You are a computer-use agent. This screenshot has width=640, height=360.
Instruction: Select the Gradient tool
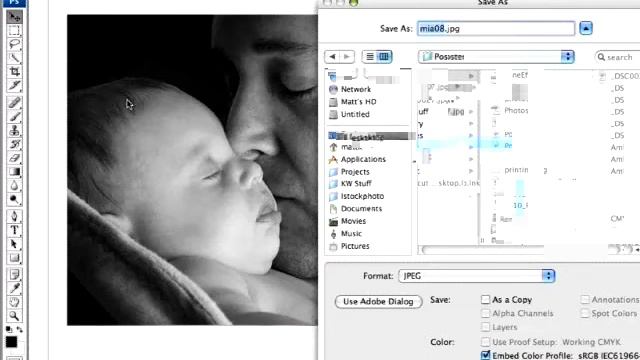coord(14,172)
